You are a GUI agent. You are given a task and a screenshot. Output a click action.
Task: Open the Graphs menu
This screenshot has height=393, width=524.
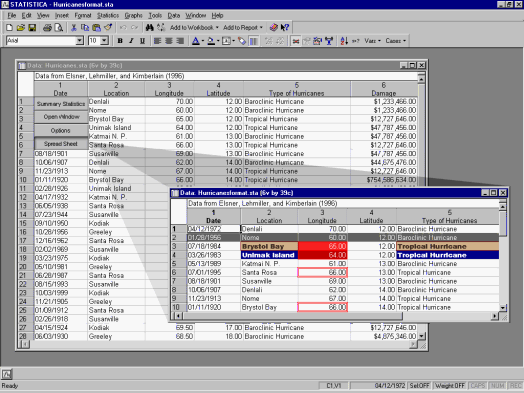click(x=133, y=15)
